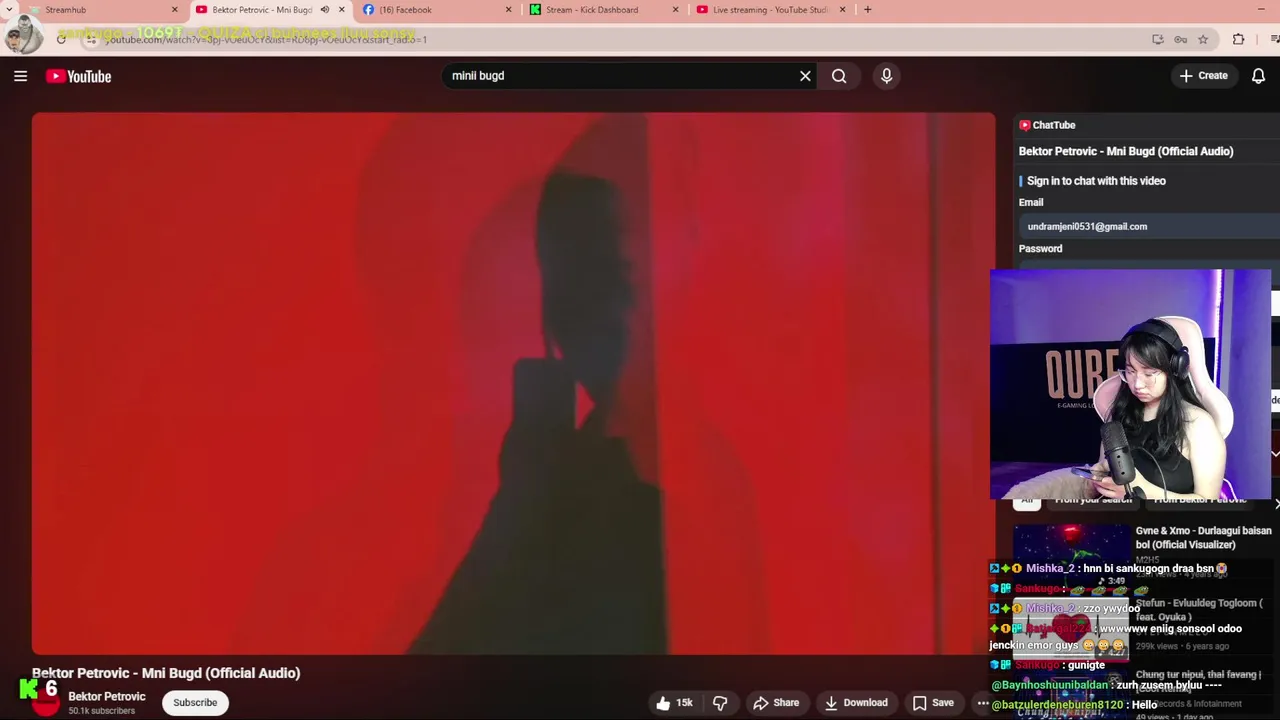Click the 'Password' label in ChatTube

pyautogui.click(x=1040, y=249)
